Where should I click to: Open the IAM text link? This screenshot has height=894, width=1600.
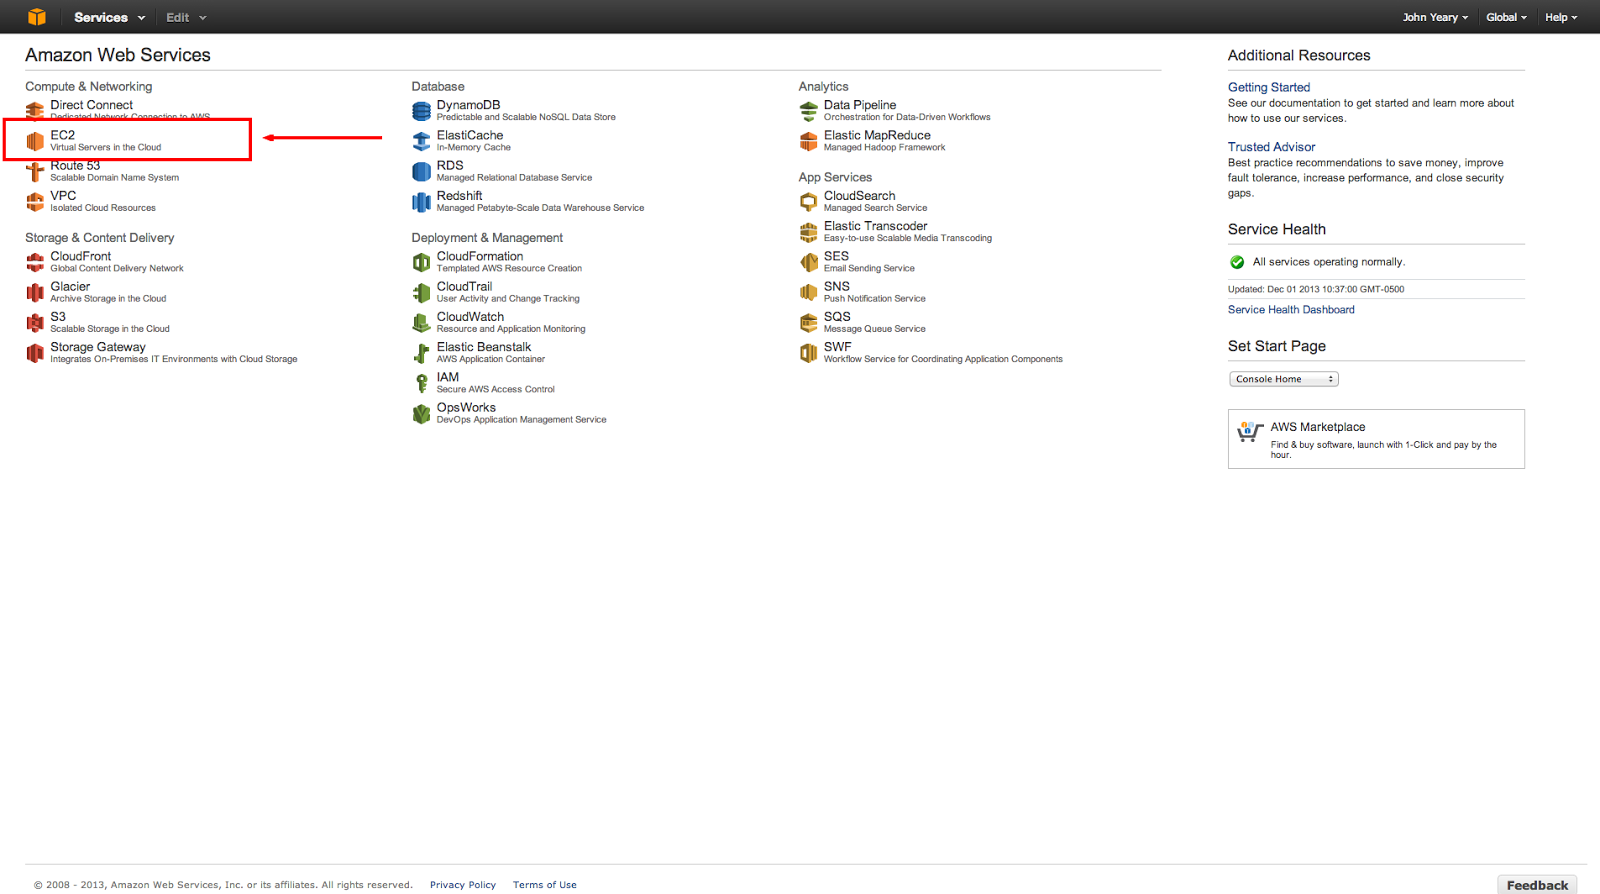[448, 377]
